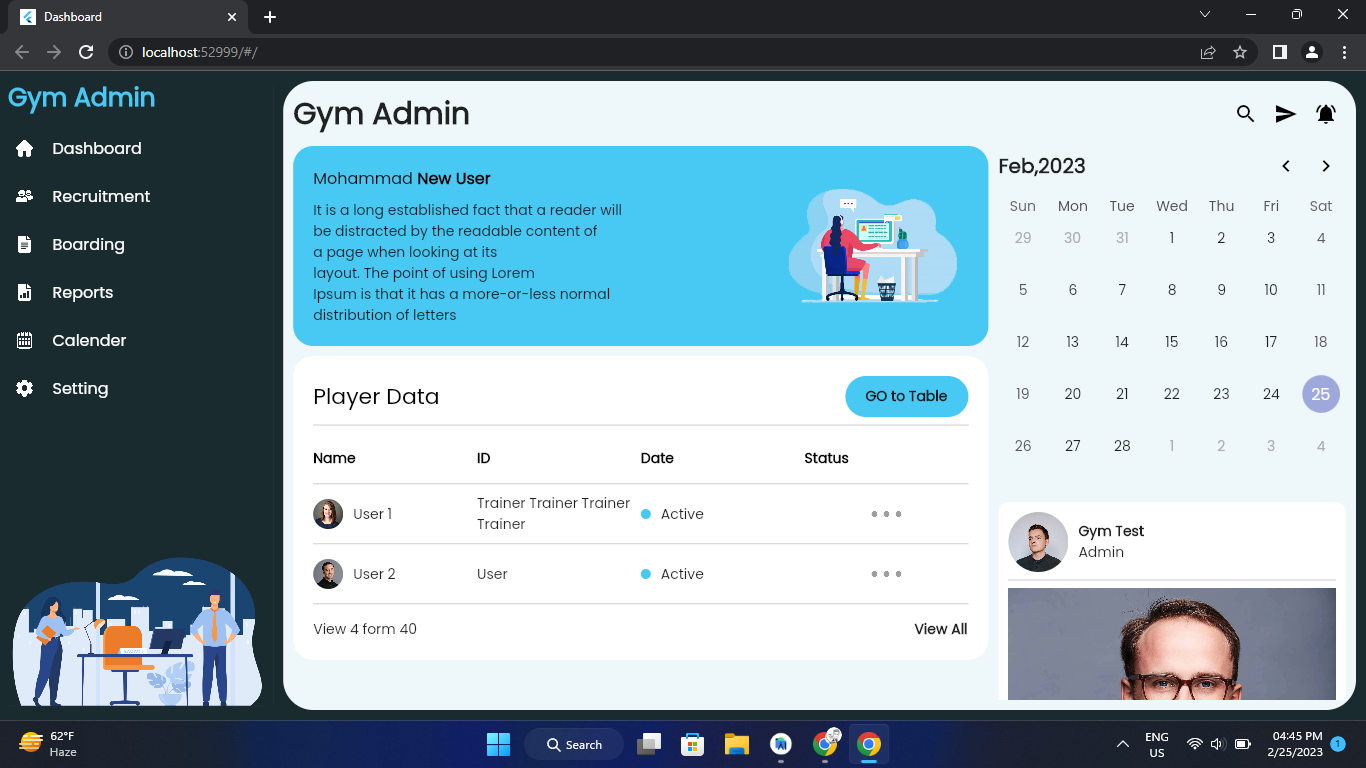Open the notifications bell
This screenshot has width=1366, height=768.
click(x=1325, y=114)
